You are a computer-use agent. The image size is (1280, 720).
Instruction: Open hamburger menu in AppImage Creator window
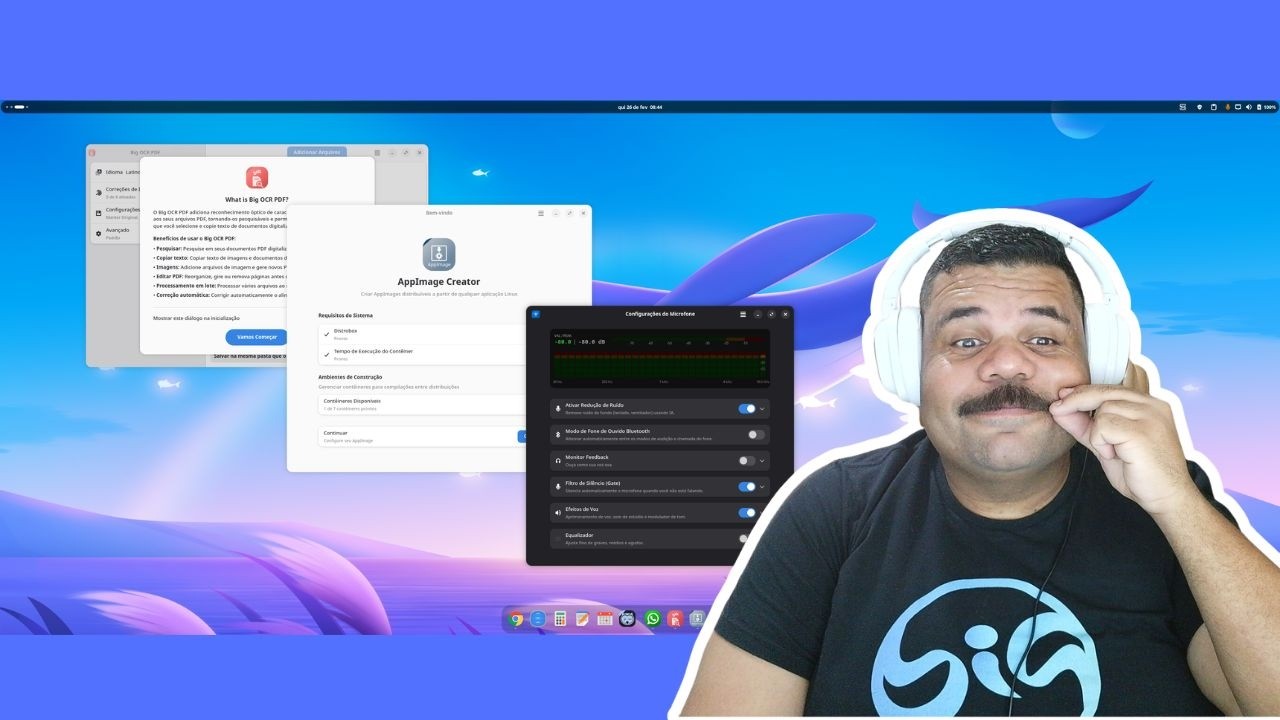541,213
